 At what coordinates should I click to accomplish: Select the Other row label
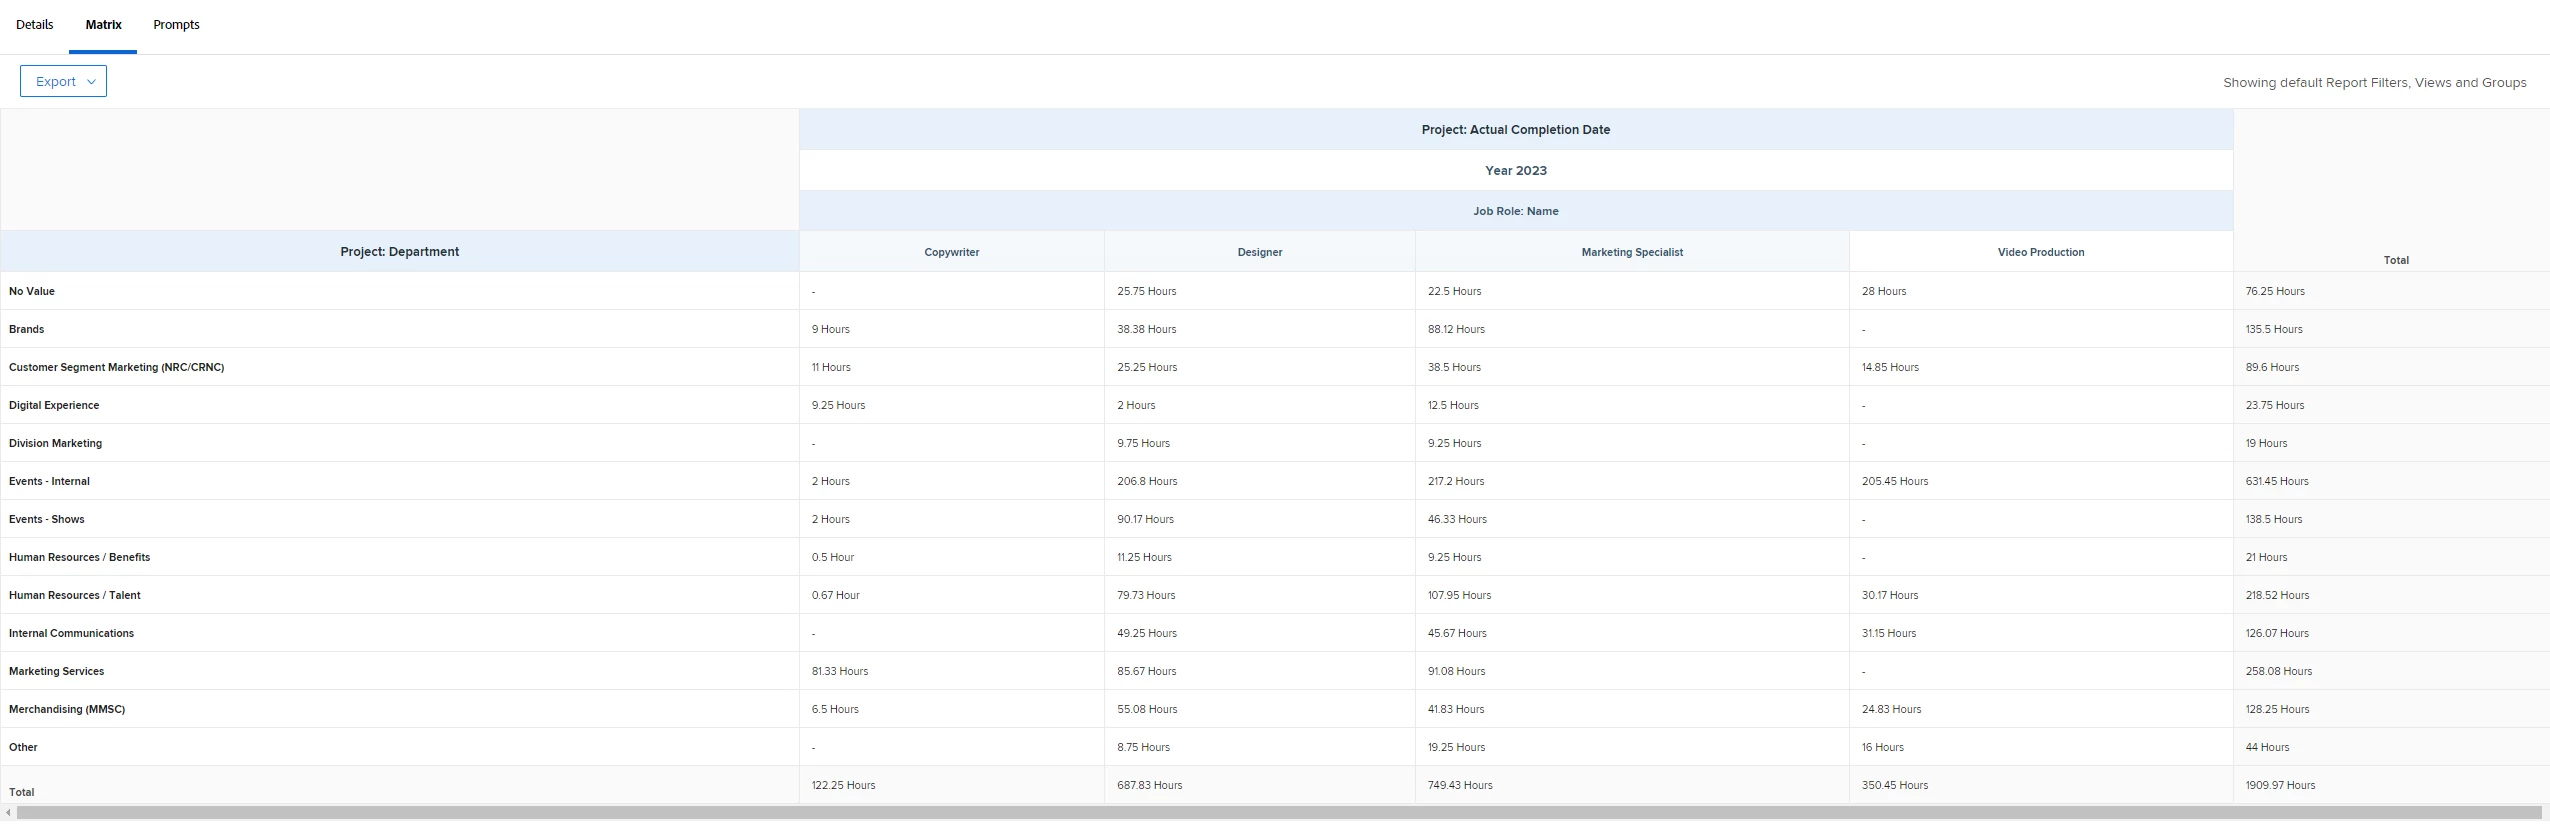click(x=23, y=747)
